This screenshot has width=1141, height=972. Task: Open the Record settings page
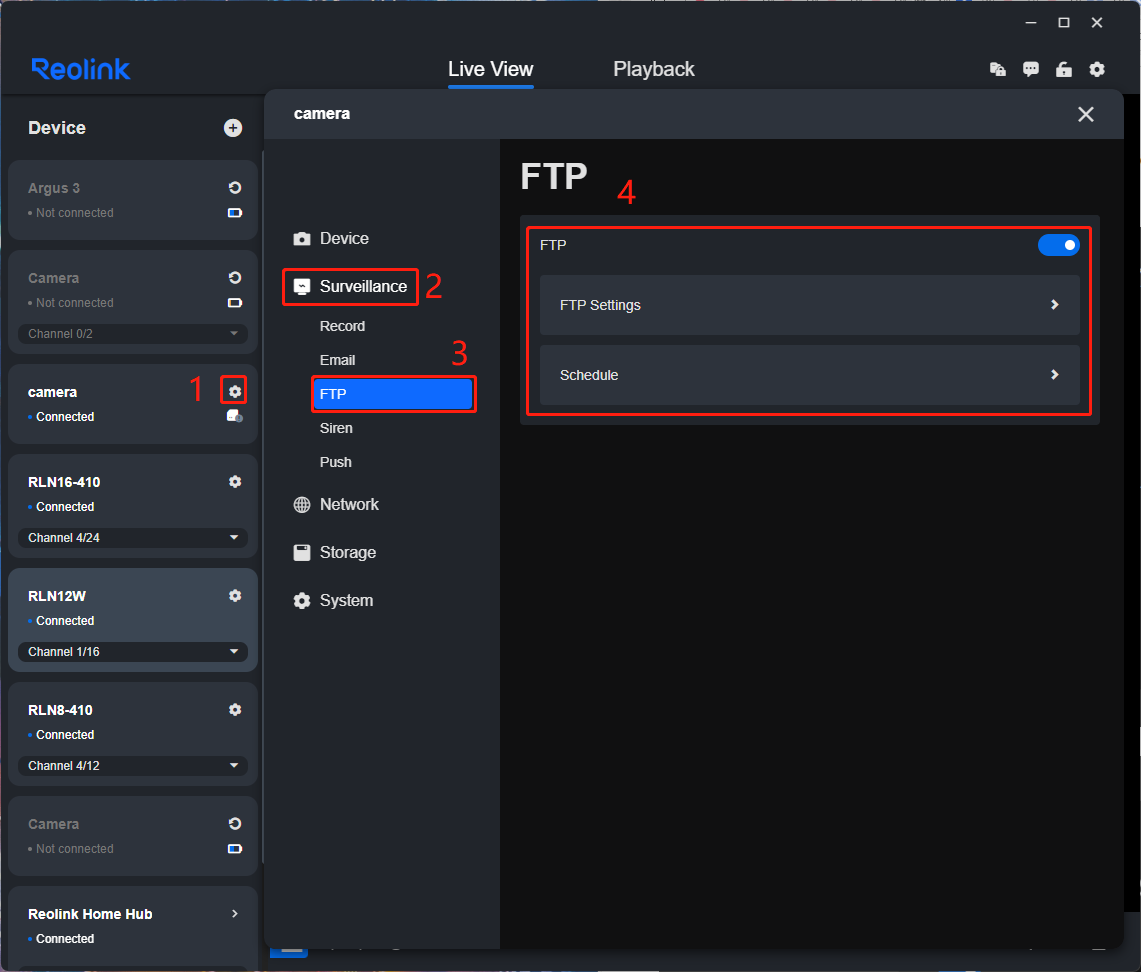click(x=342, y=326)
